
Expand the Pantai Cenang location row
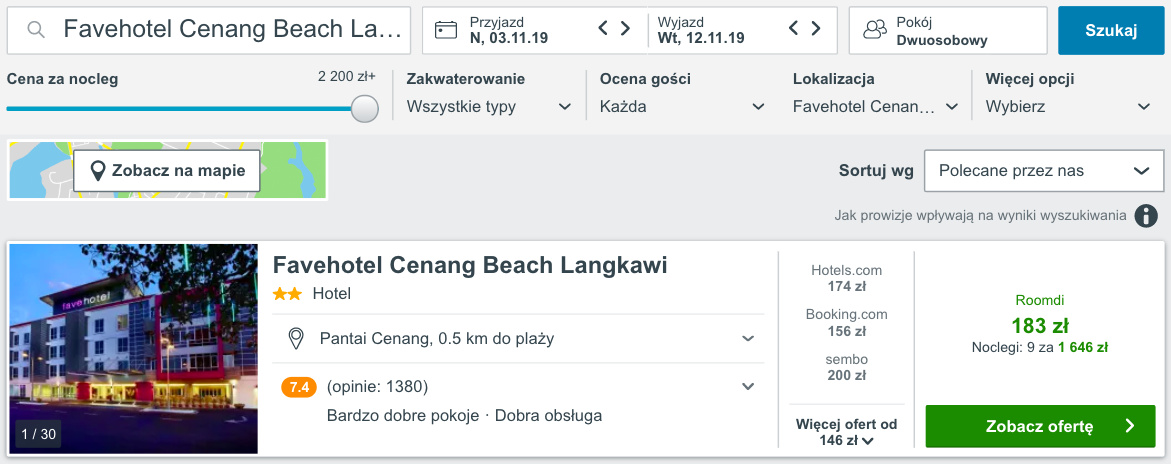[x=518, y=338]
